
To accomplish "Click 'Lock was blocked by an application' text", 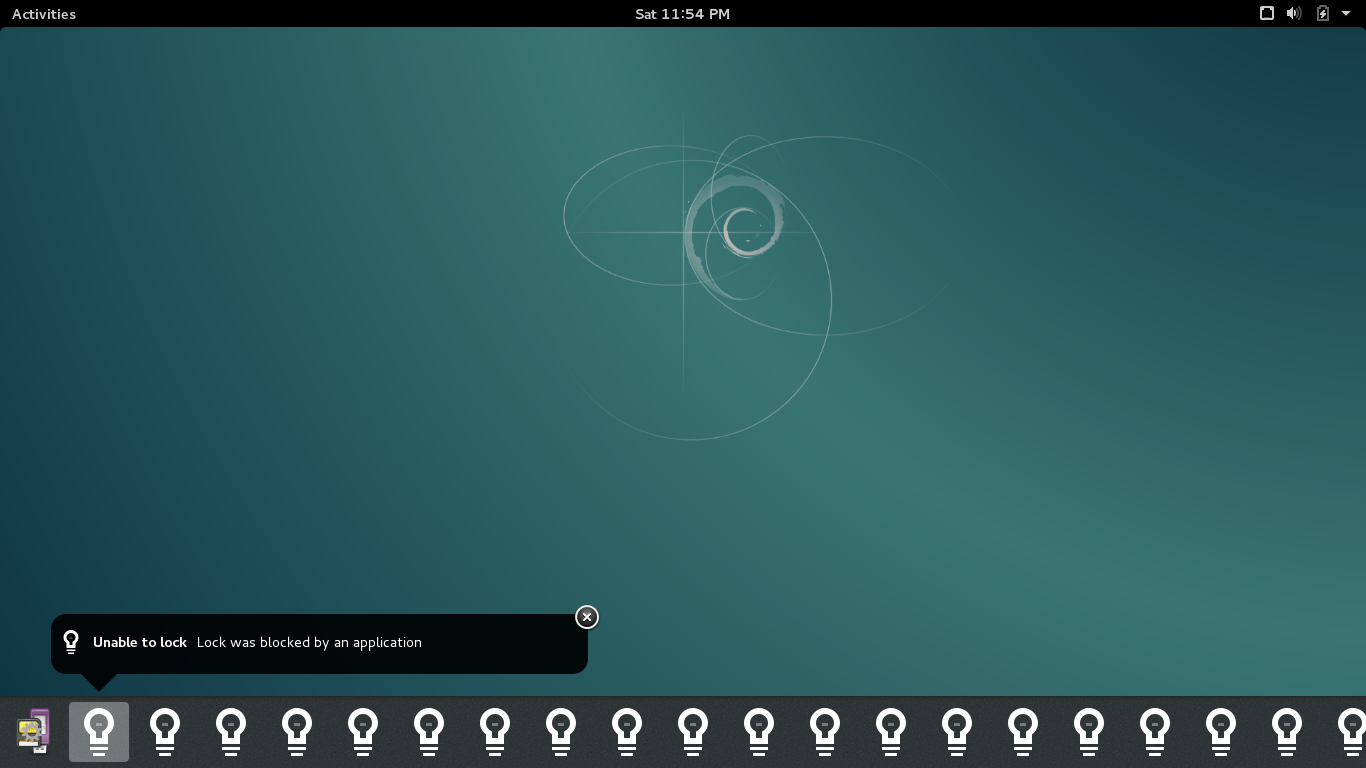I will coord(309,642).
